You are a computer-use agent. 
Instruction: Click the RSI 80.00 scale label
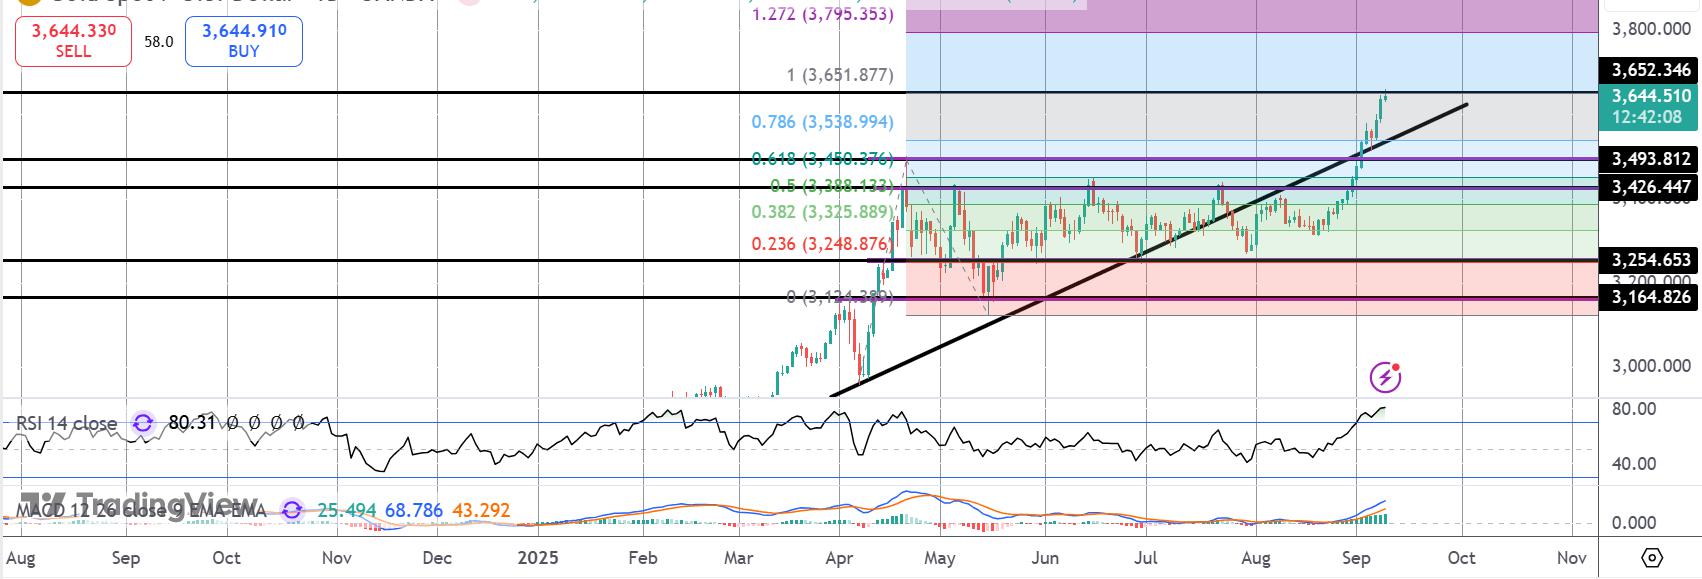(1634, 409)
